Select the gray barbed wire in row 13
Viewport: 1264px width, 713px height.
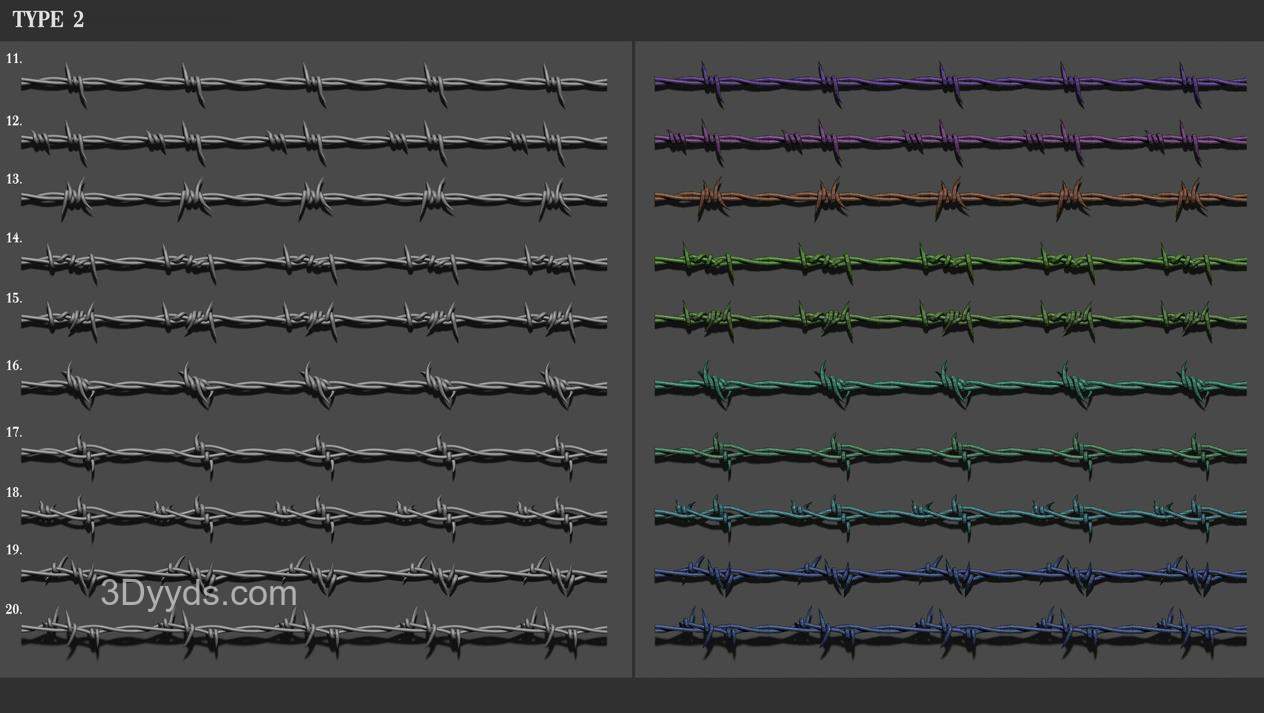[x=314, y=198]
